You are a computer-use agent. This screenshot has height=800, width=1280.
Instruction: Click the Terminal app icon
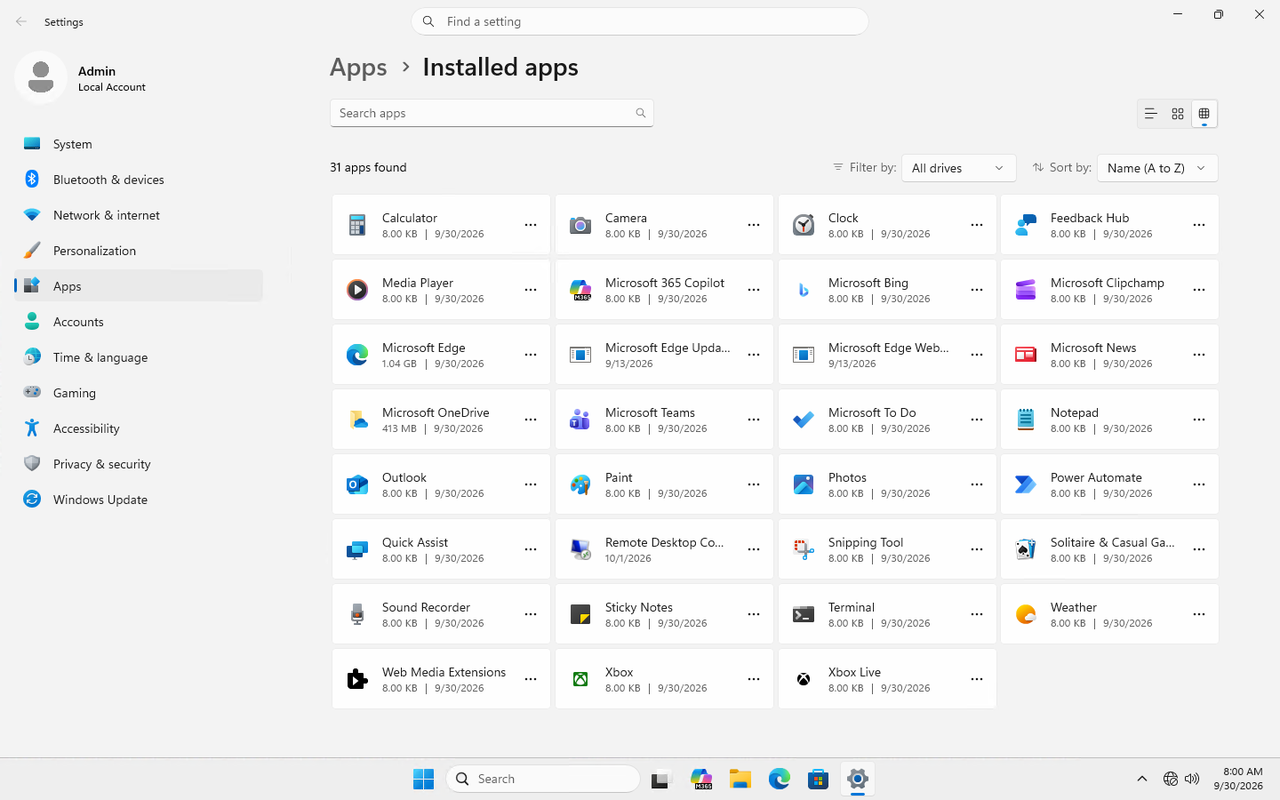pyautogui.click(x=803, y=615)
